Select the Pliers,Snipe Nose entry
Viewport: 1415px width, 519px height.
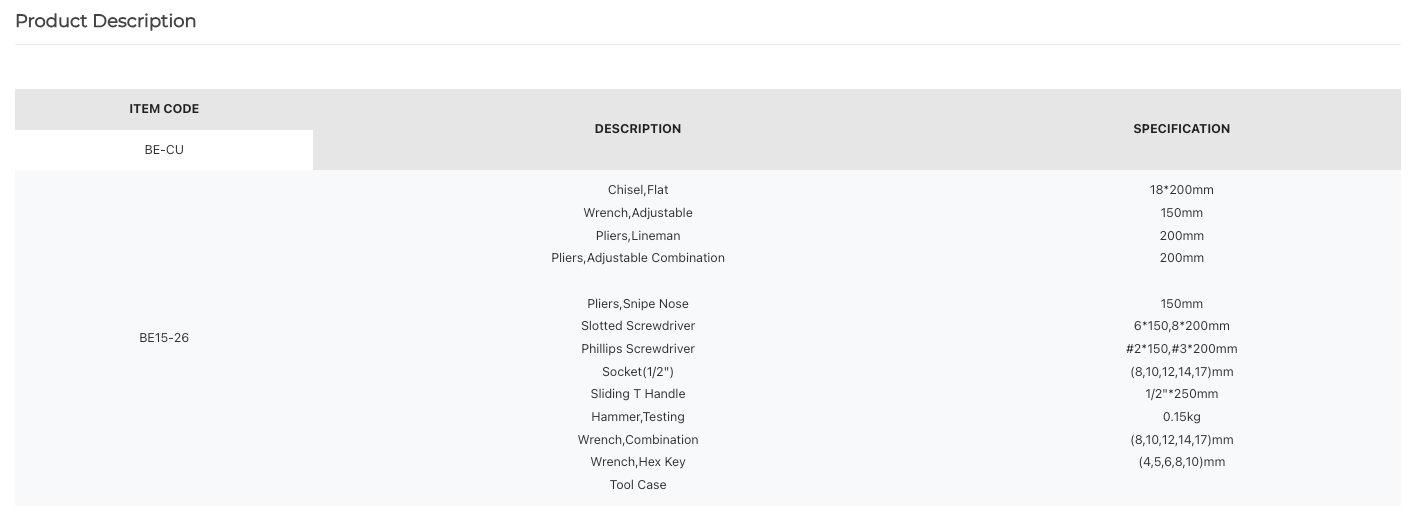tap(638, 304)
